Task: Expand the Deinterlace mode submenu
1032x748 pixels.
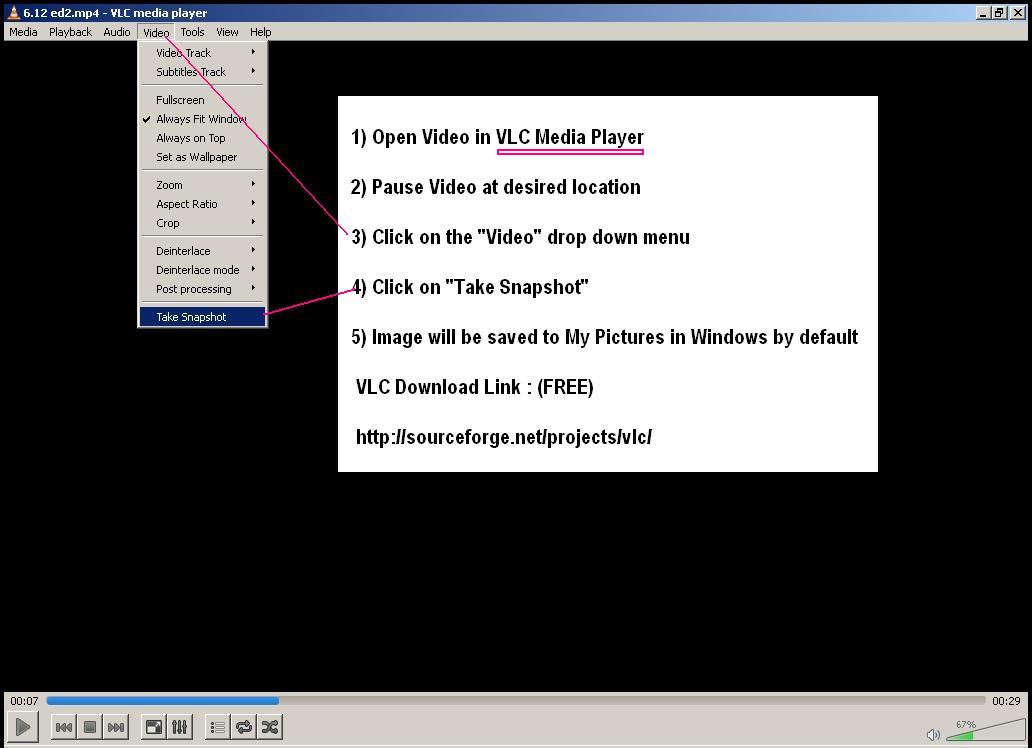Action: [x=202, y=270]
